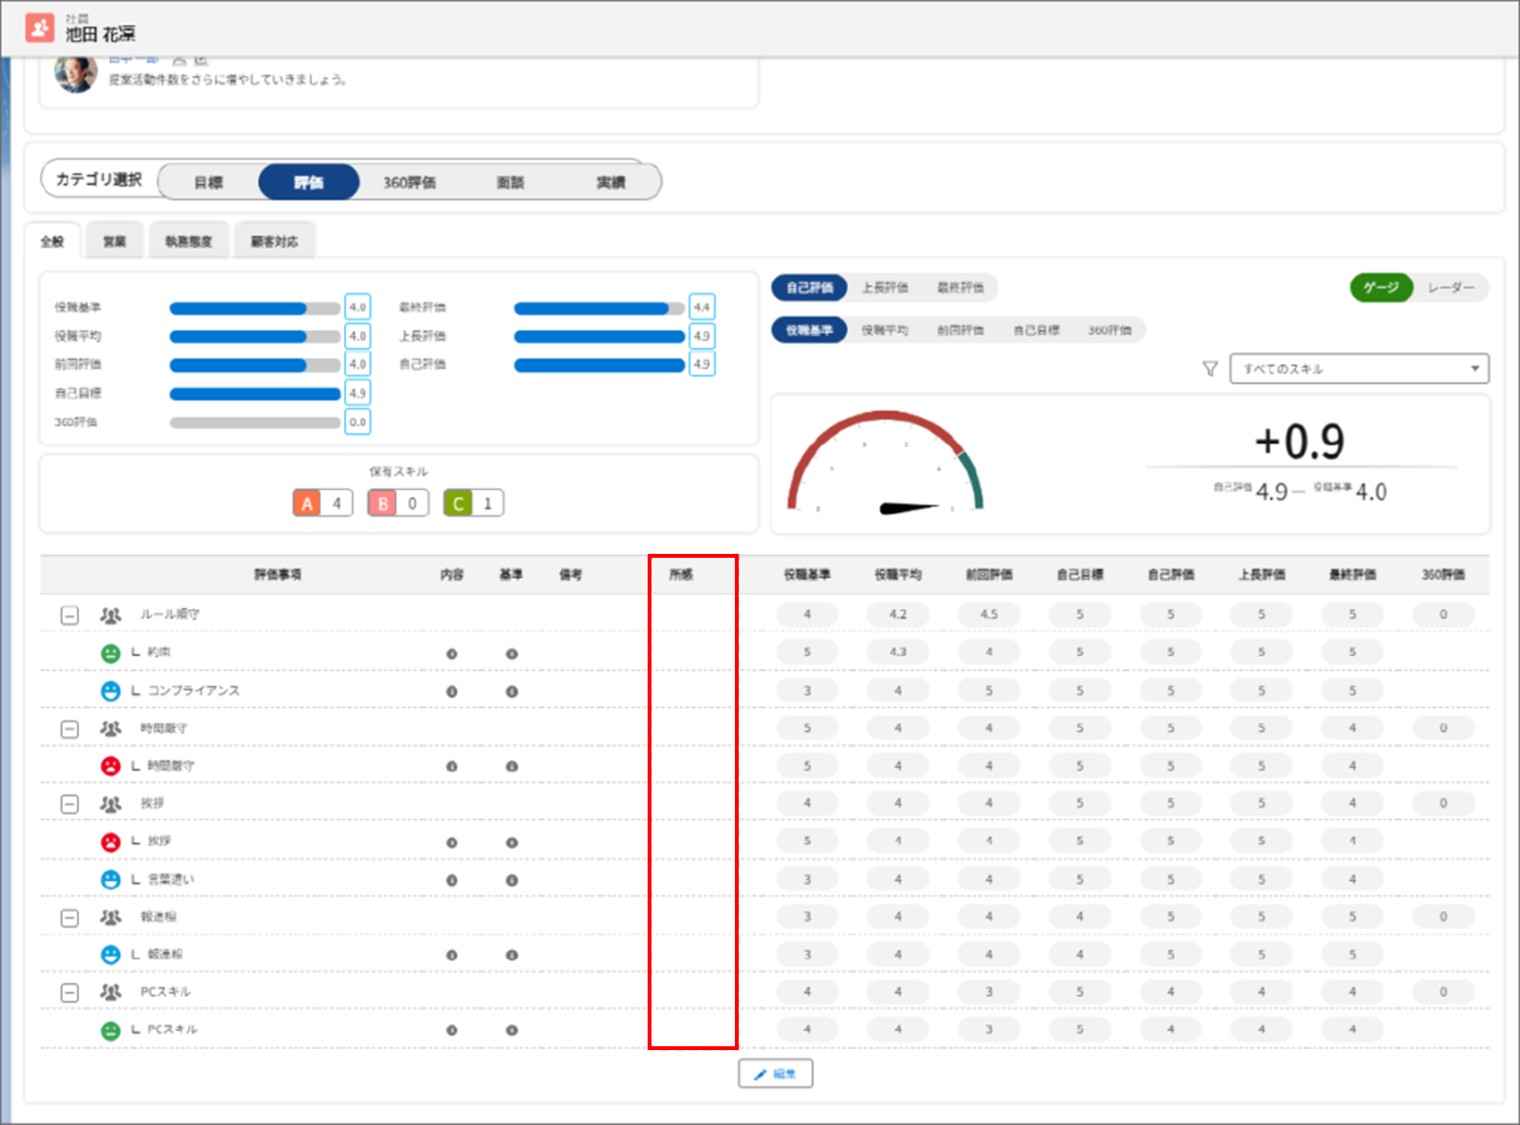Click the orange employee icon in header
The width and height of the screenshot is (1520, 1125).
pyautogui.click(x=40, y=28)
